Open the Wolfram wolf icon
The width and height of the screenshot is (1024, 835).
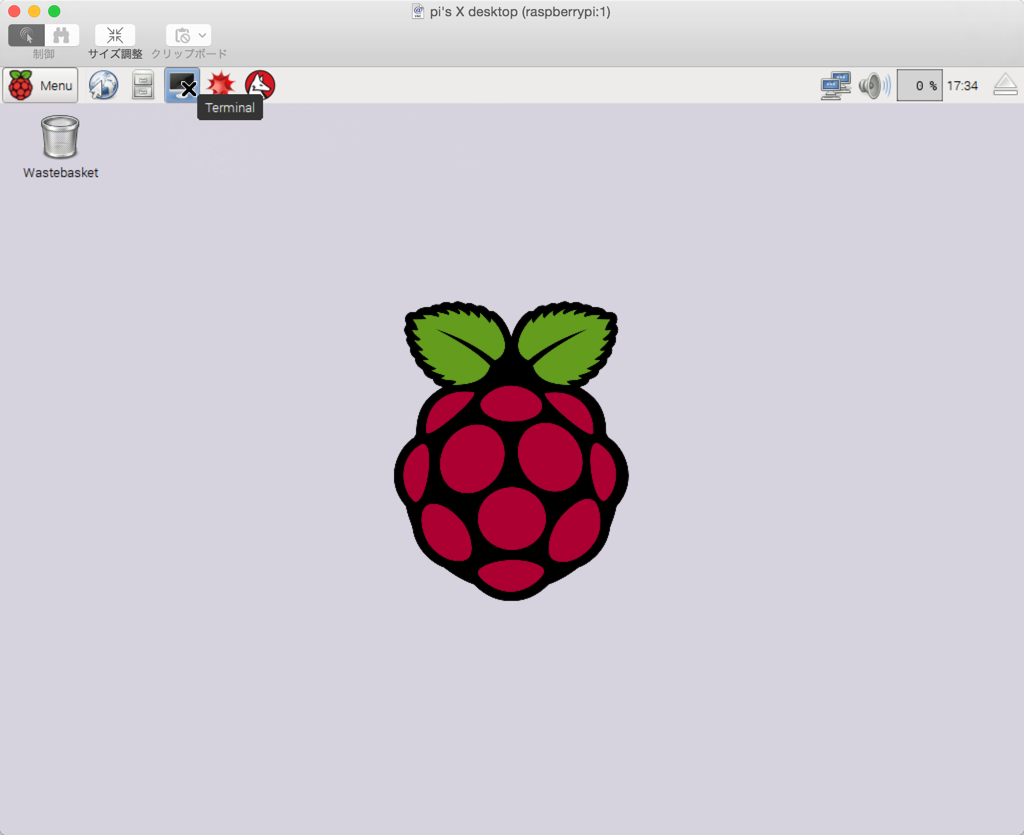260,85
